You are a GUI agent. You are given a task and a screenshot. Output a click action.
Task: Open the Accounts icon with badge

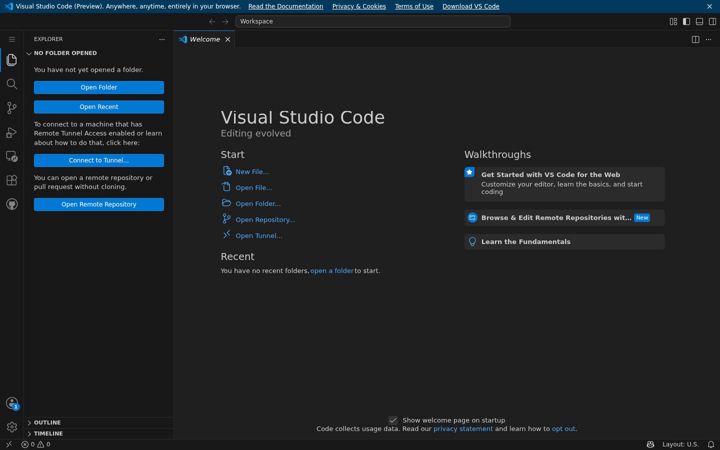point(12,403)
